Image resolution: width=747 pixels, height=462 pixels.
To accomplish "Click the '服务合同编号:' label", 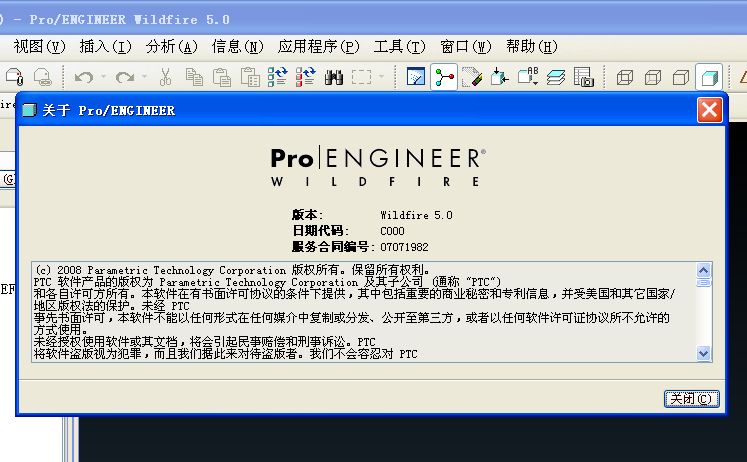I will coord(333,247).
